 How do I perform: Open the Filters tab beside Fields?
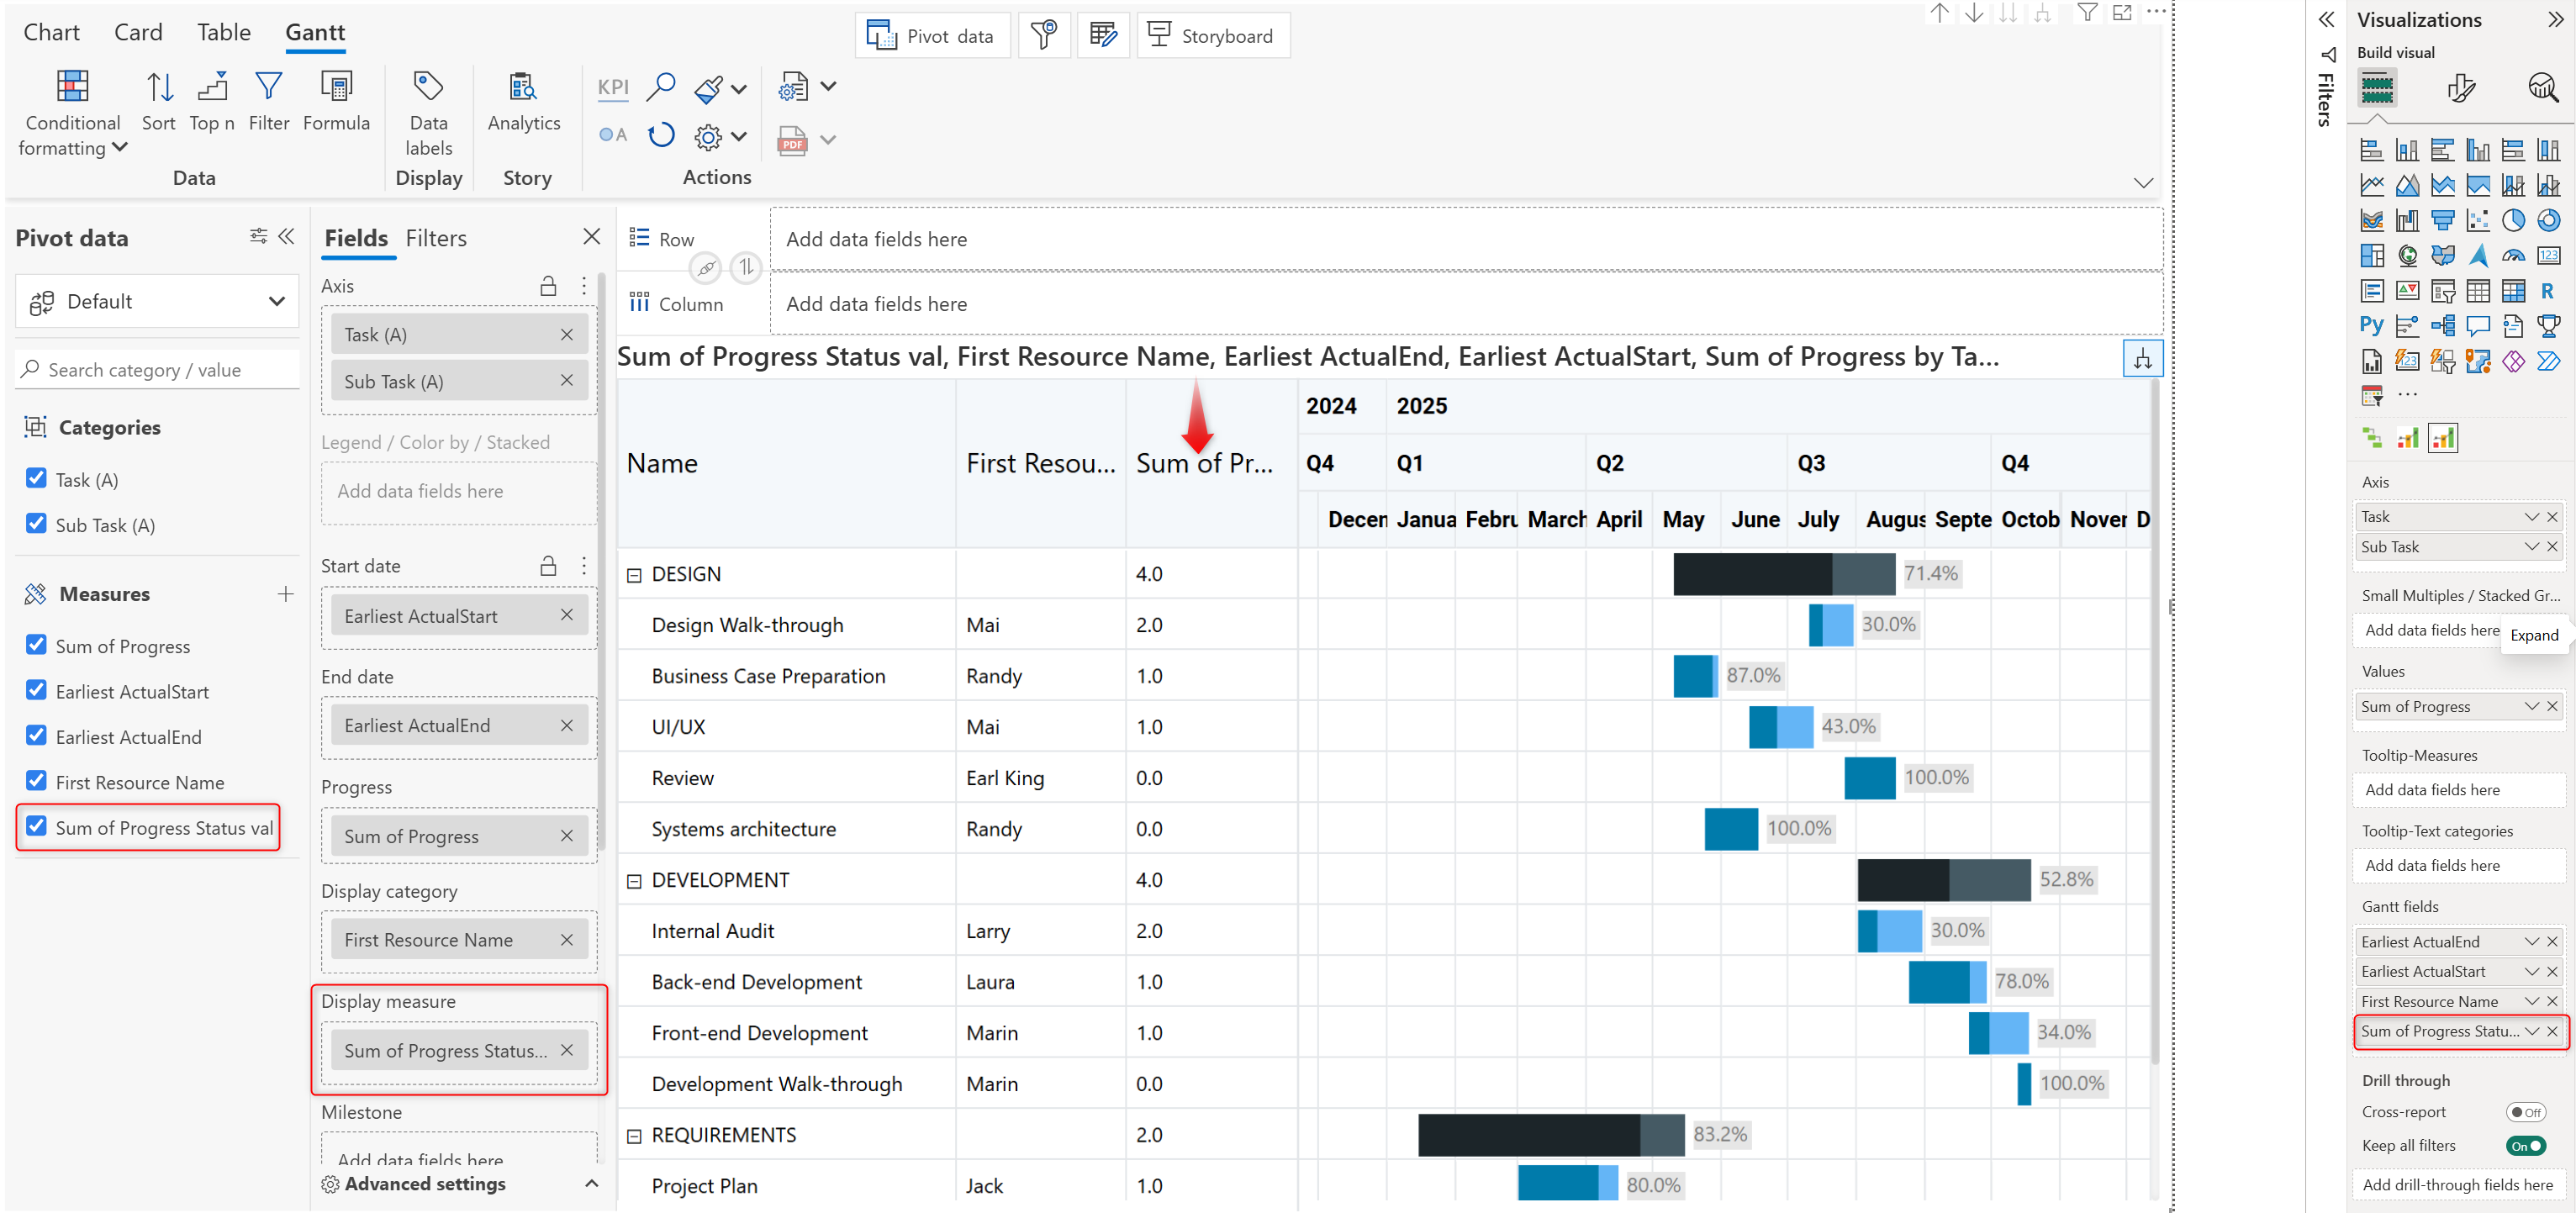pyautogui.click(x=436, y=238)
